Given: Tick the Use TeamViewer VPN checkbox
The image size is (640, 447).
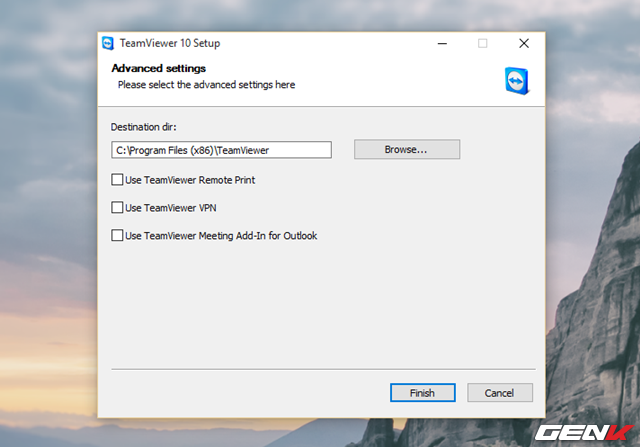Looking at the screenshot, I should point(117,208).
